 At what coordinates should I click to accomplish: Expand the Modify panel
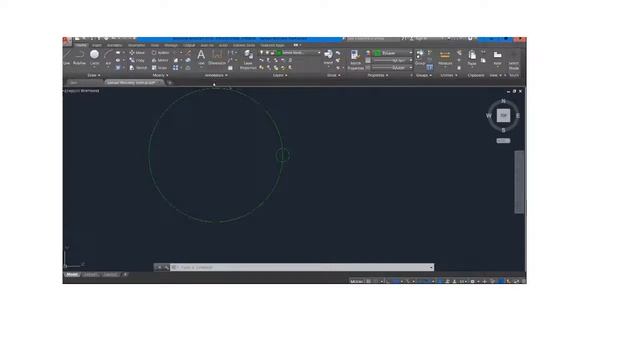(160, 75)
